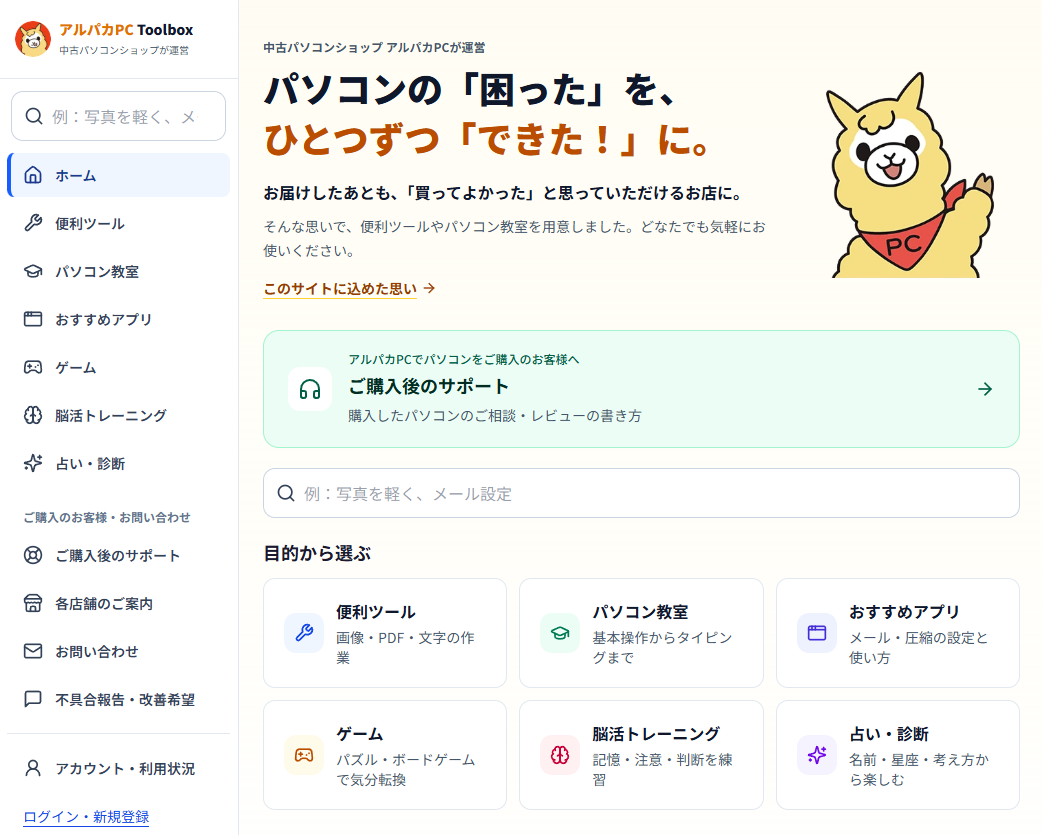Viewport: 1042px width, 835px height.
Task: Click text パズル・ボードゲームで気分転換
Action: (x=405, y=770)
